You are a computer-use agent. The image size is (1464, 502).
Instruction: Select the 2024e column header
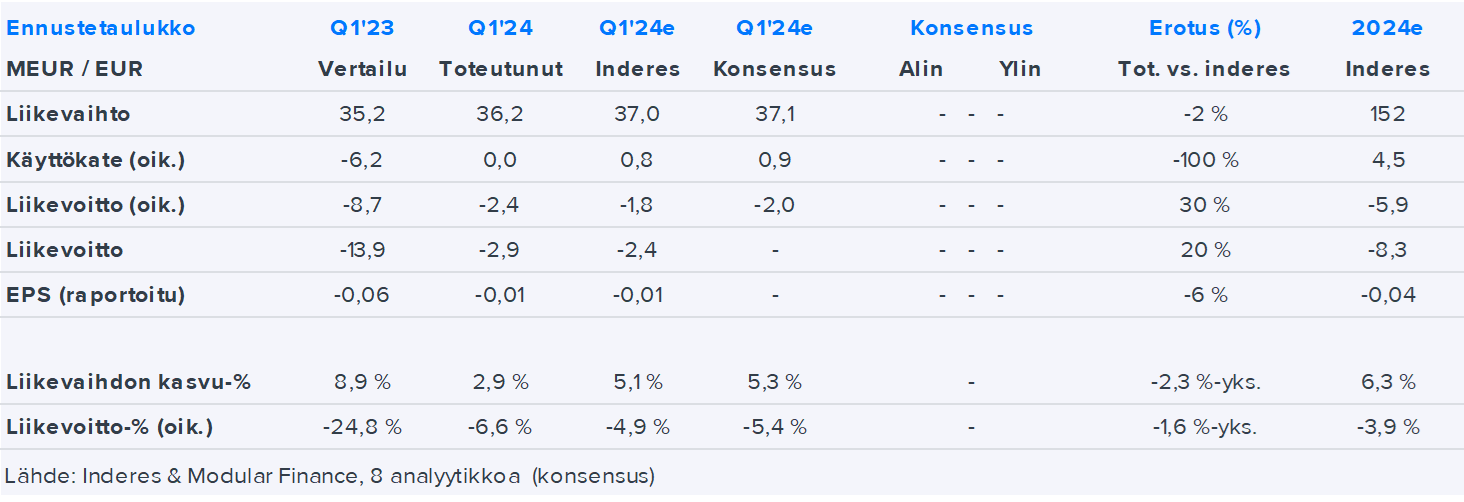tap(1387, 28)
